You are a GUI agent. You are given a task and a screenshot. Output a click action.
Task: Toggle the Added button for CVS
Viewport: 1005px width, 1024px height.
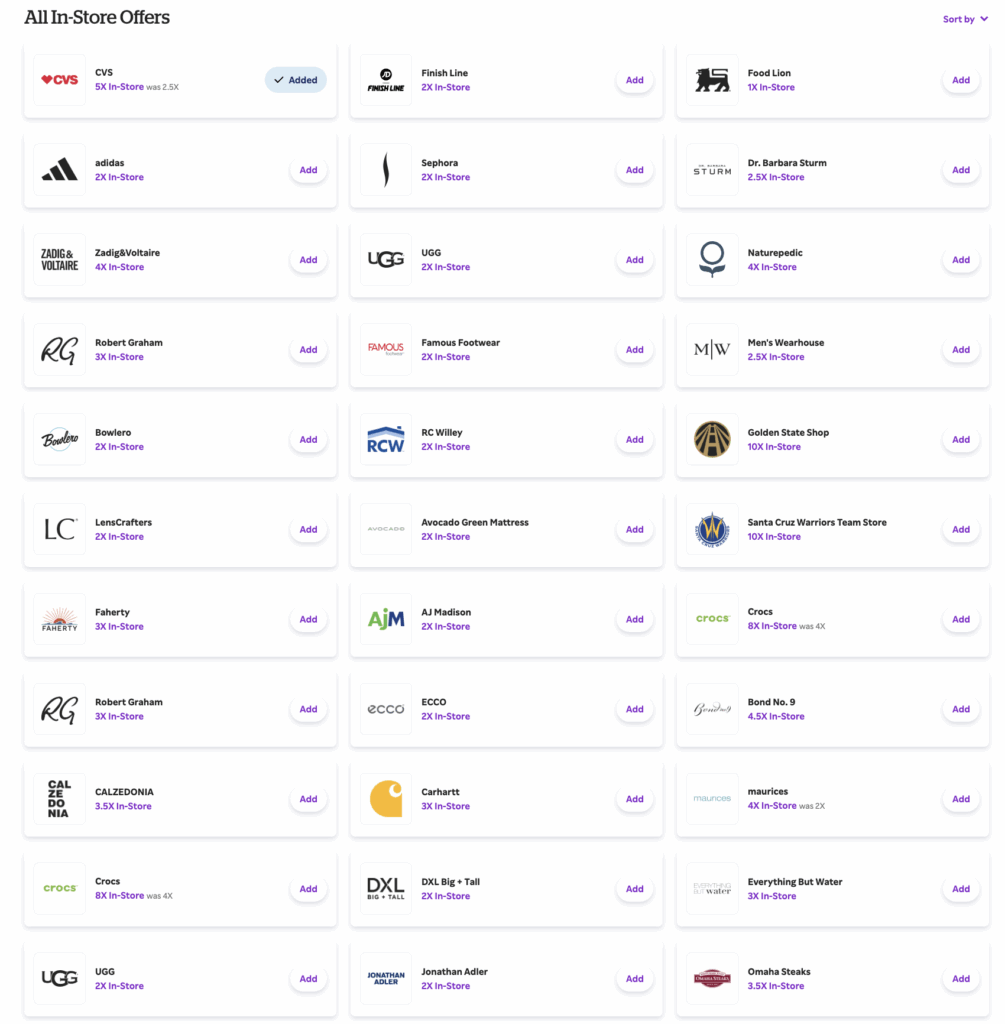(x=296, y=80)
